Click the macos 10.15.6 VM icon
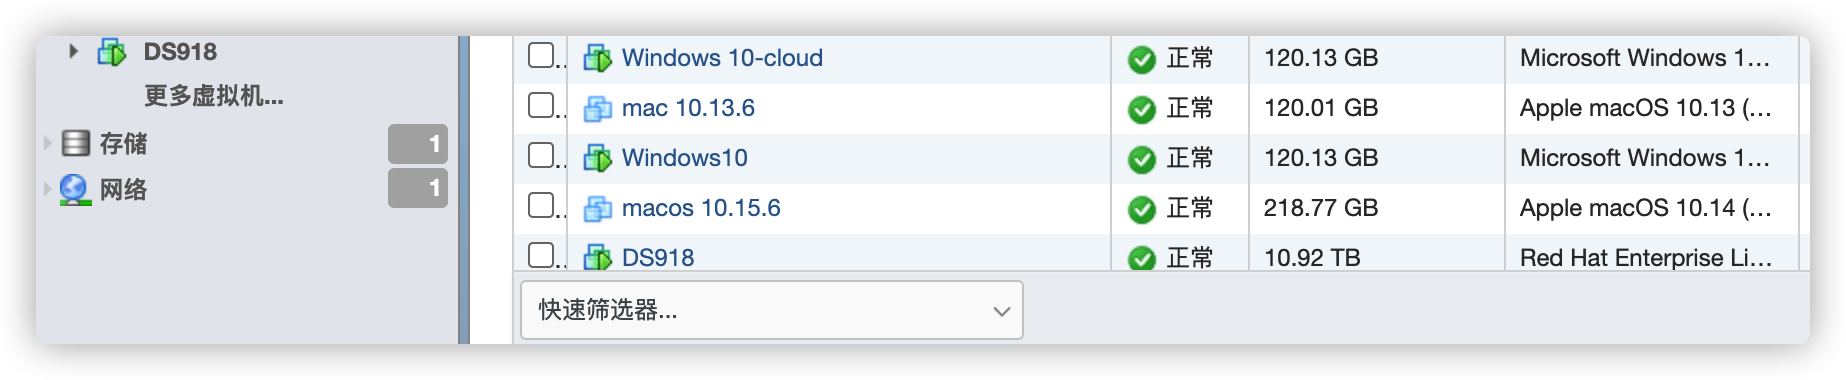This screenshot has width=1846, height=380. click(598, 208)
